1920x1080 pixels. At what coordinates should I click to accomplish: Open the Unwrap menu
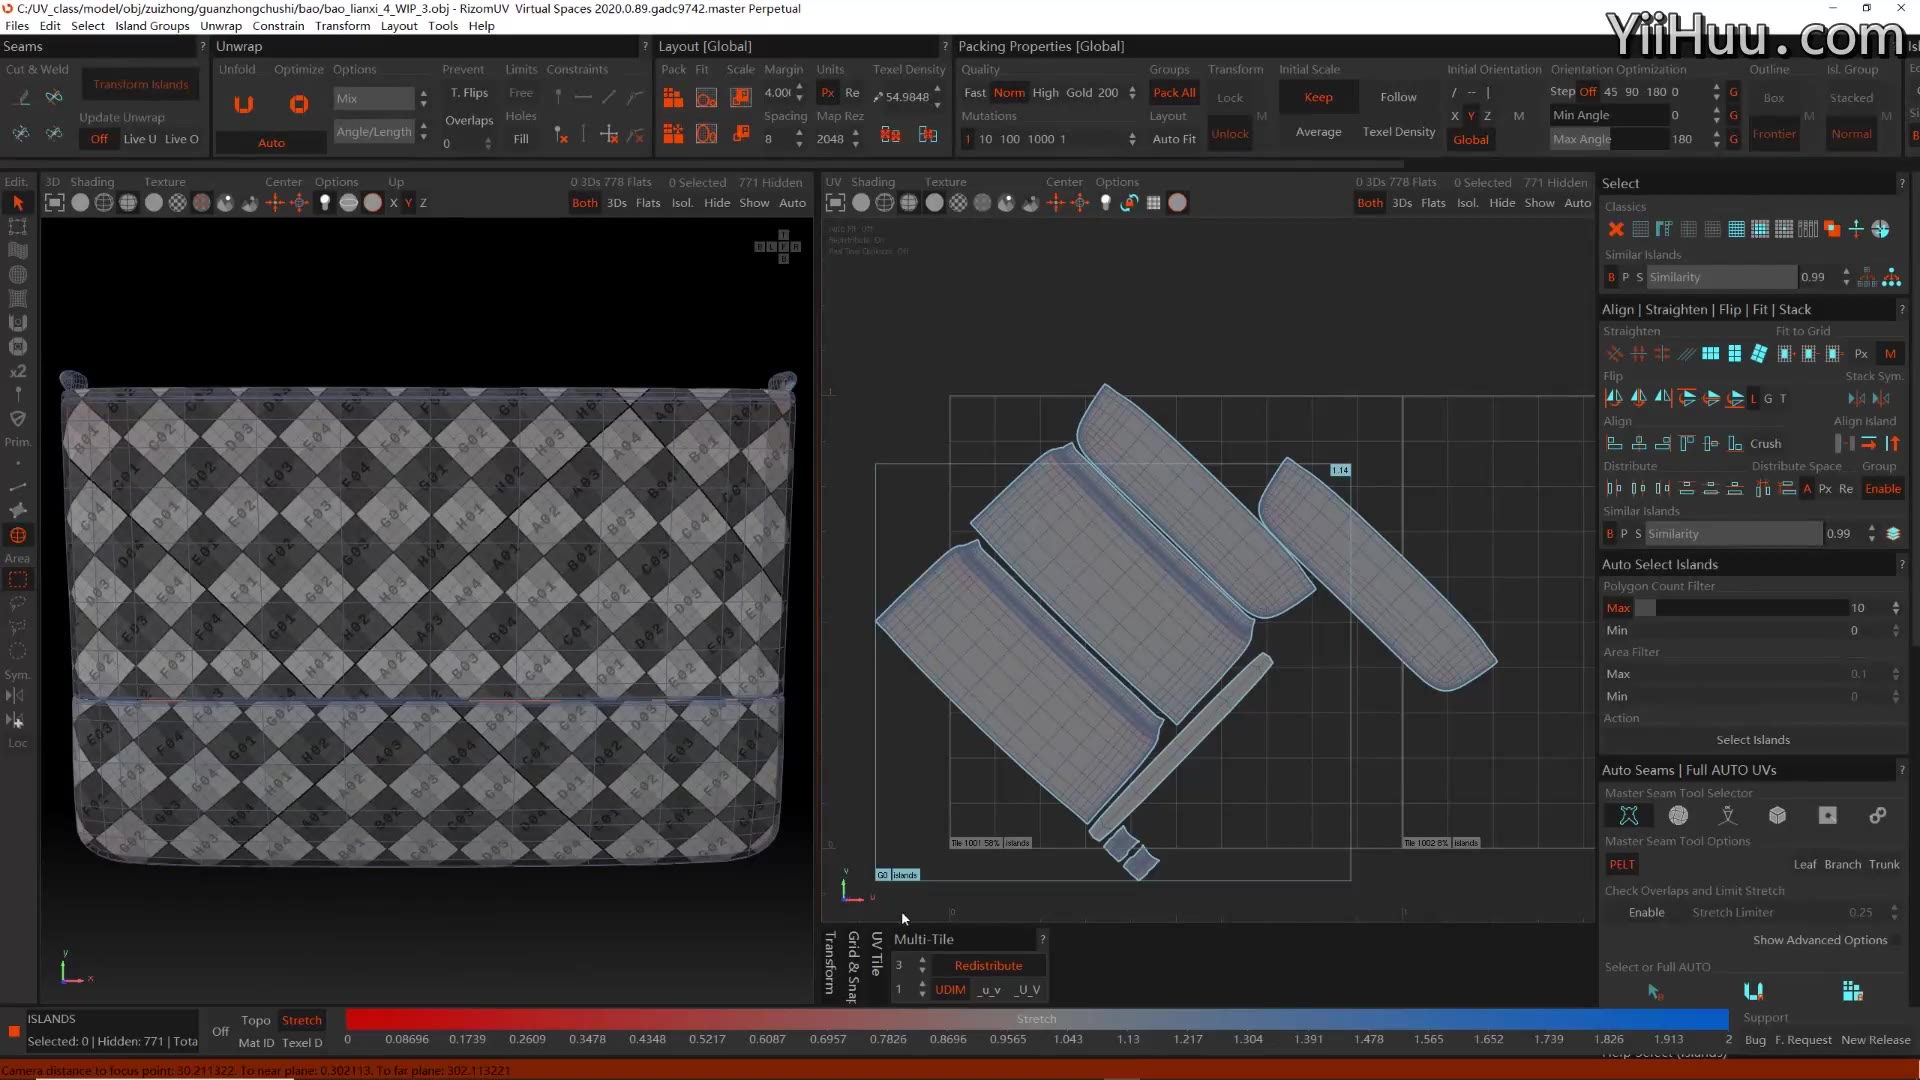pyautogui.click(x=220, y=26)
